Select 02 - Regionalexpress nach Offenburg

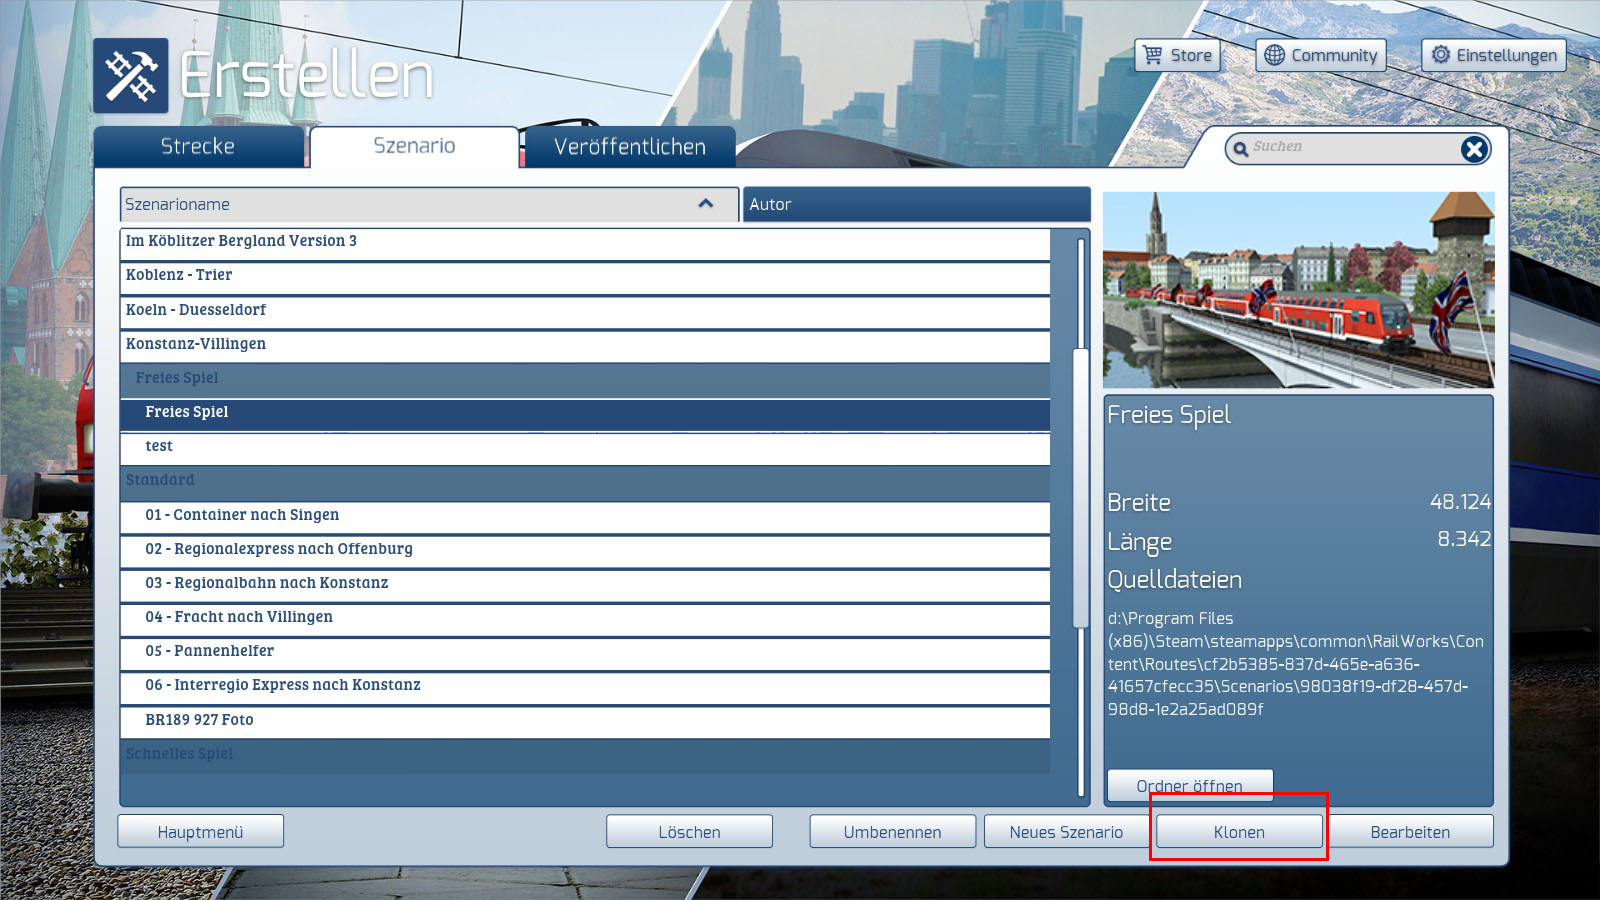click(585, 550)
